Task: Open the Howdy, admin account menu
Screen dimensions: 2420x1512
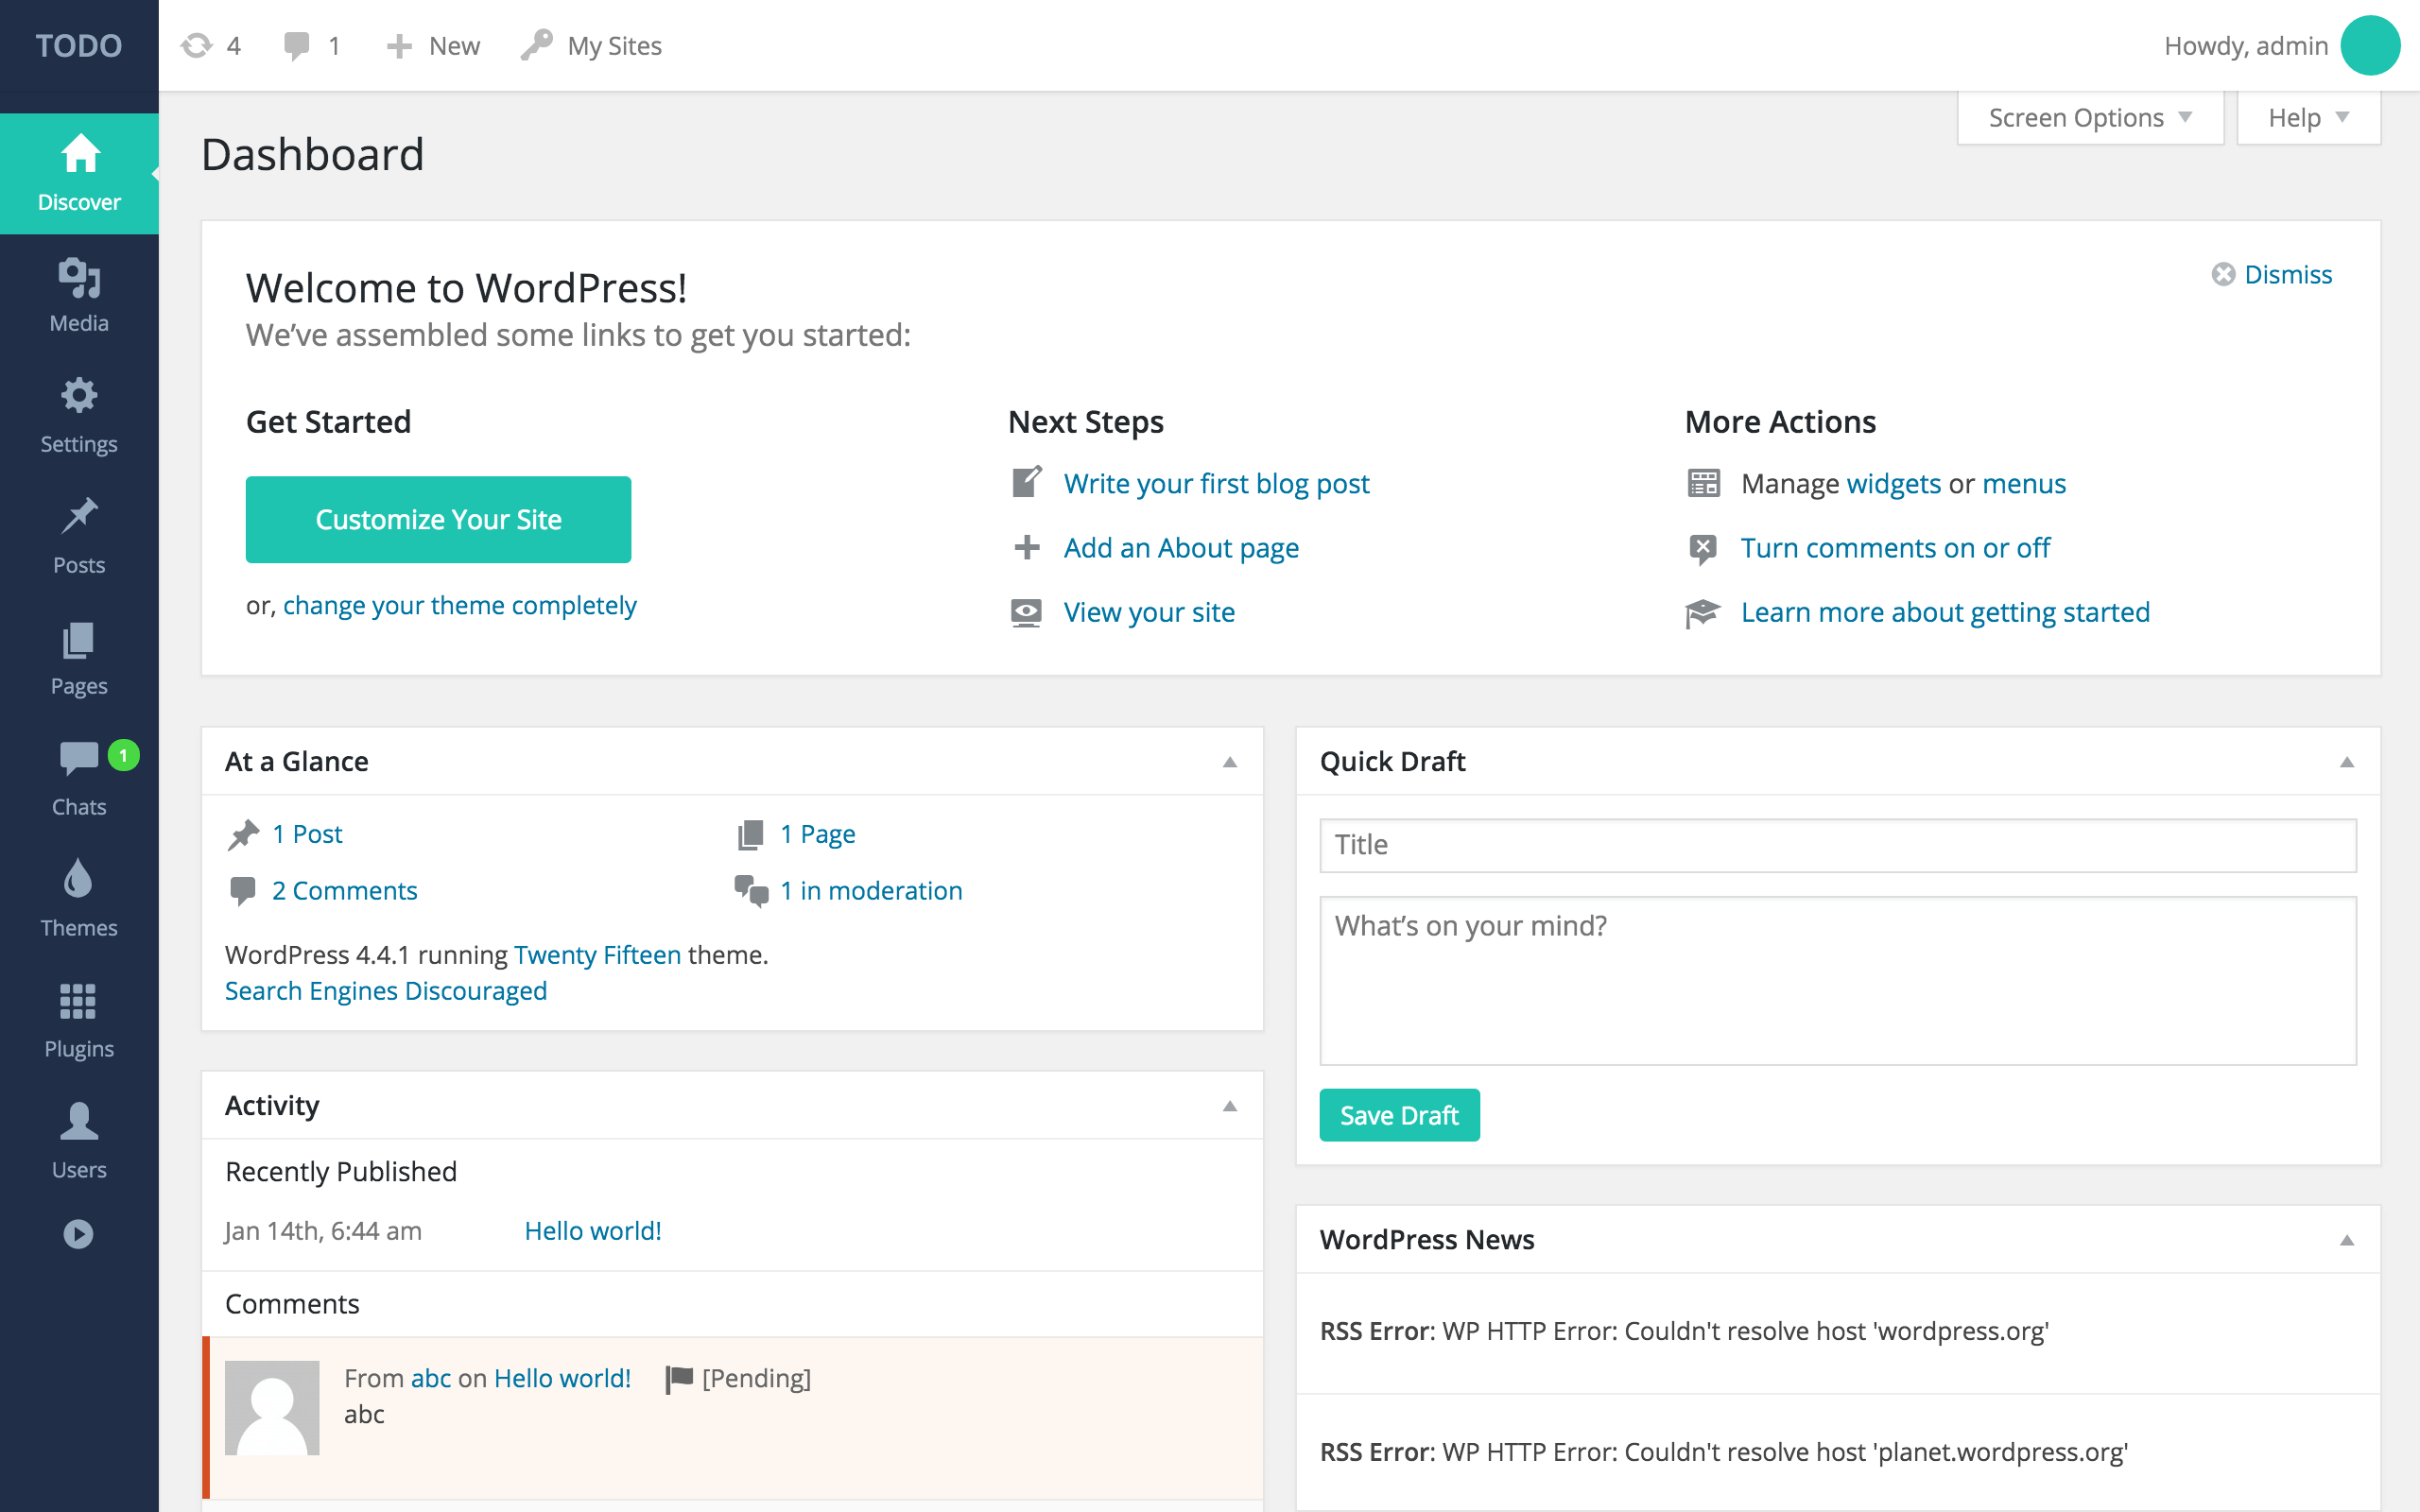Action: [2246, 45]
